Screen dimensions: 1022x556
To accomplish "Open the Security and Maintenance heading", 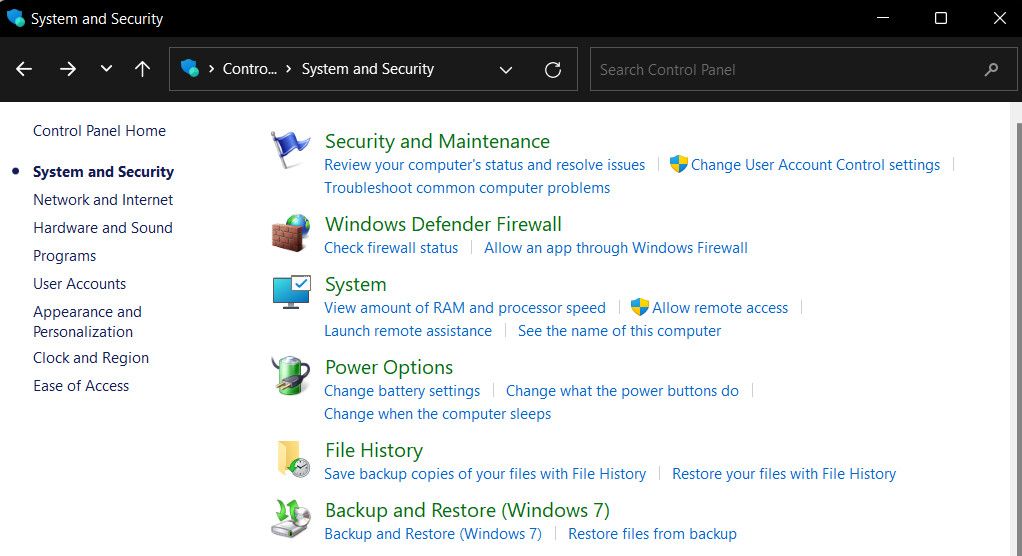I will (x=437, y=141).
